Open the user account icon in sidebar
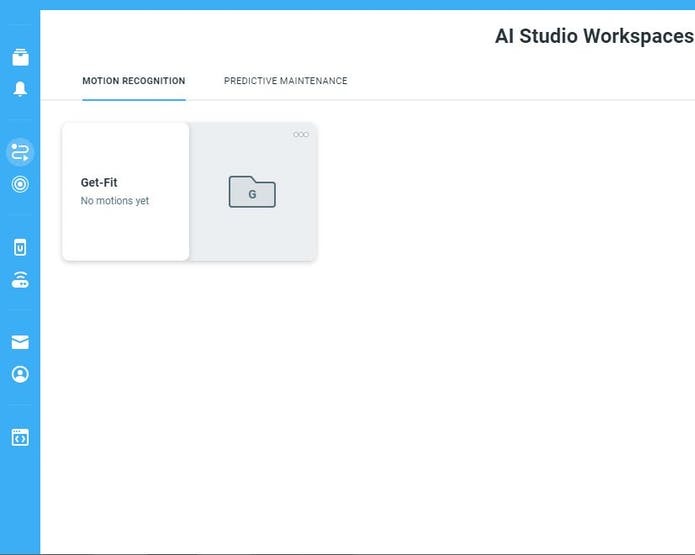 pos(20,374)
